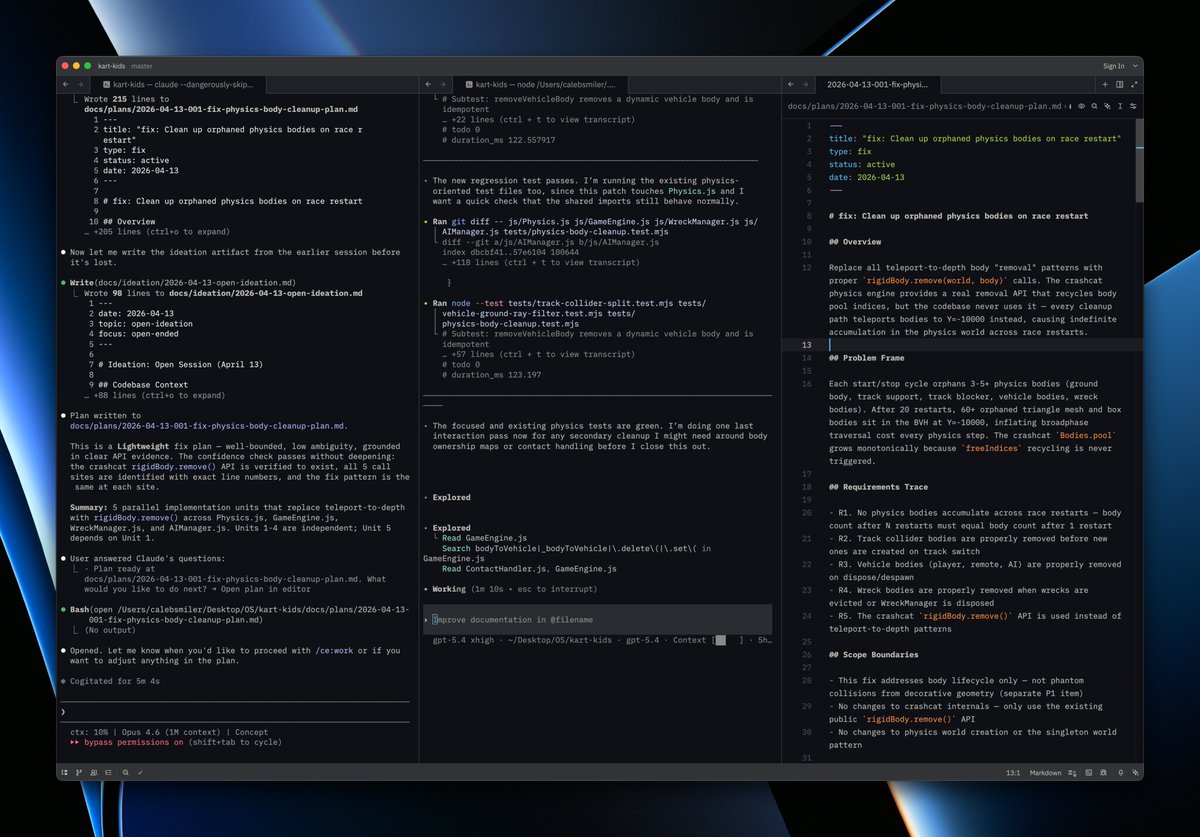Open notifications bell icon in status bar
The width and height of the screenshot is (1200, 837).
click(x=1121, y=773)
